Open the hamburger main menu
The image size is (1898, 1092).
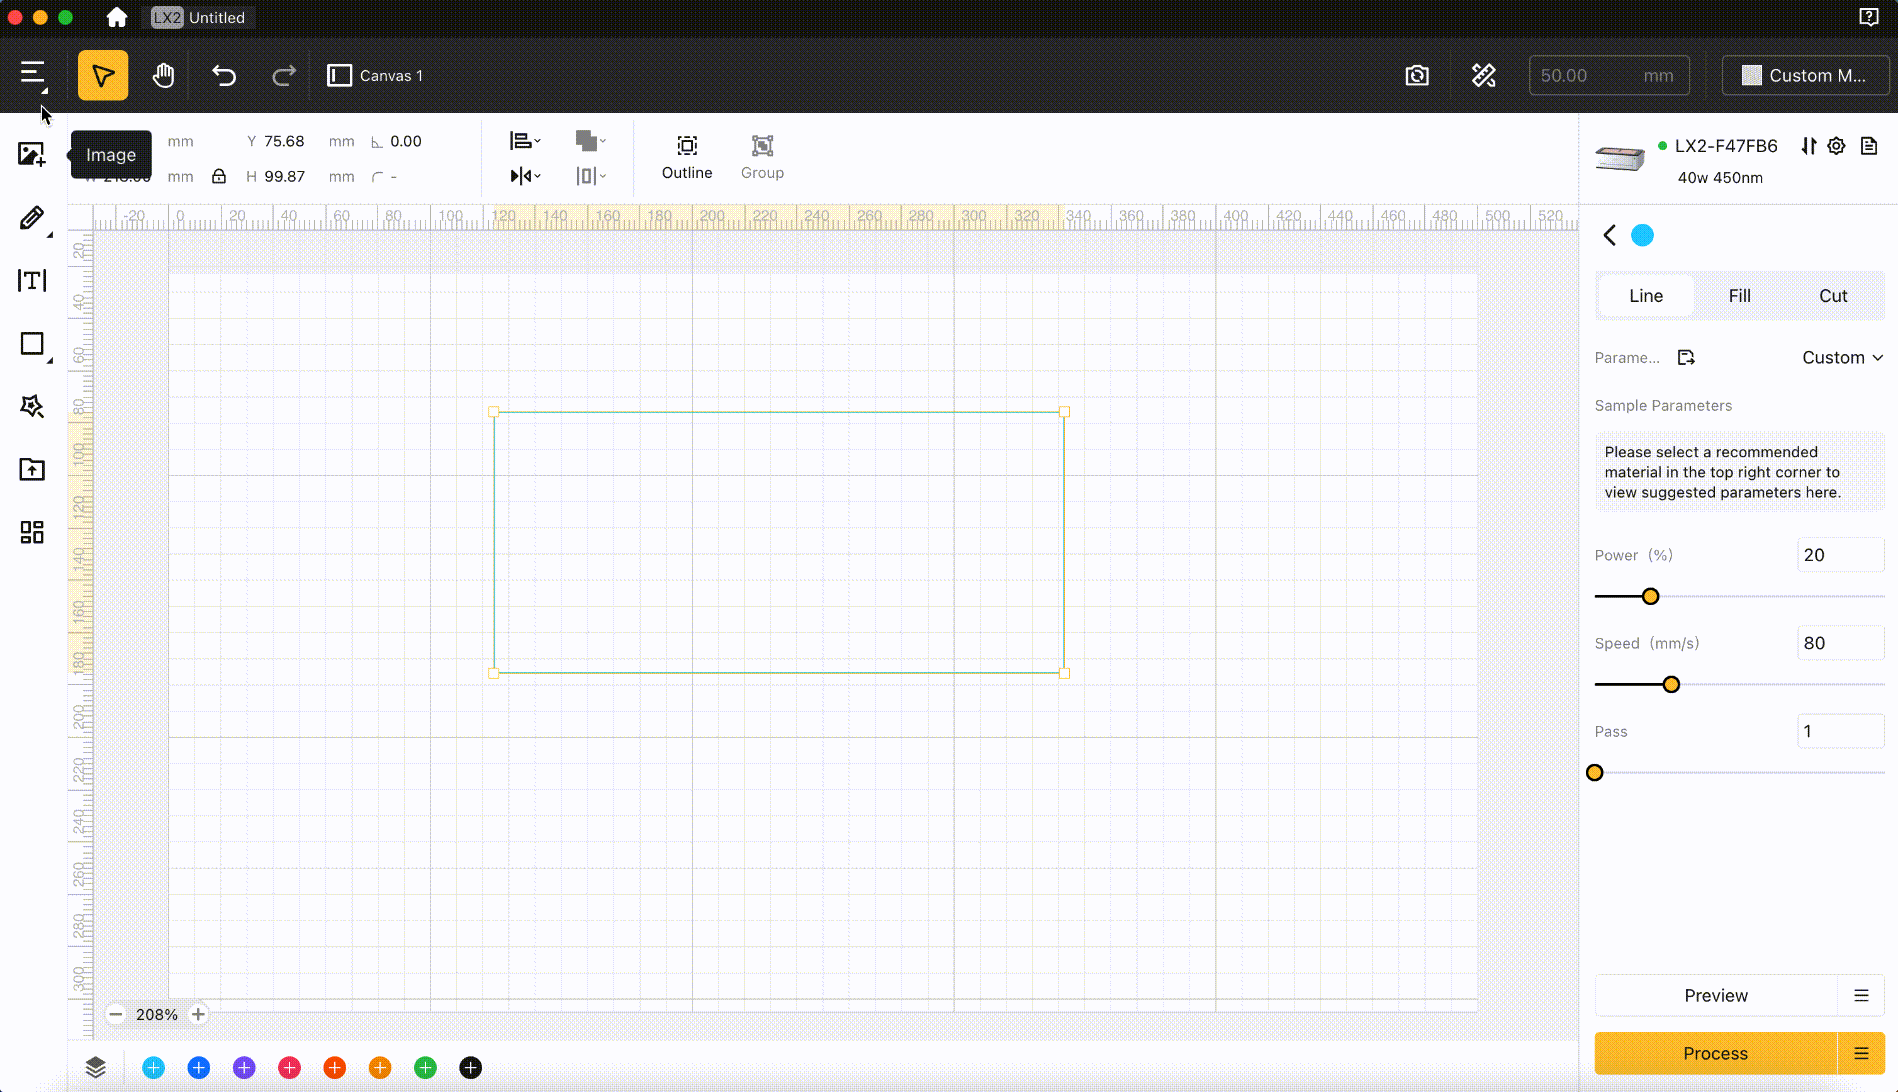[32, 74]
